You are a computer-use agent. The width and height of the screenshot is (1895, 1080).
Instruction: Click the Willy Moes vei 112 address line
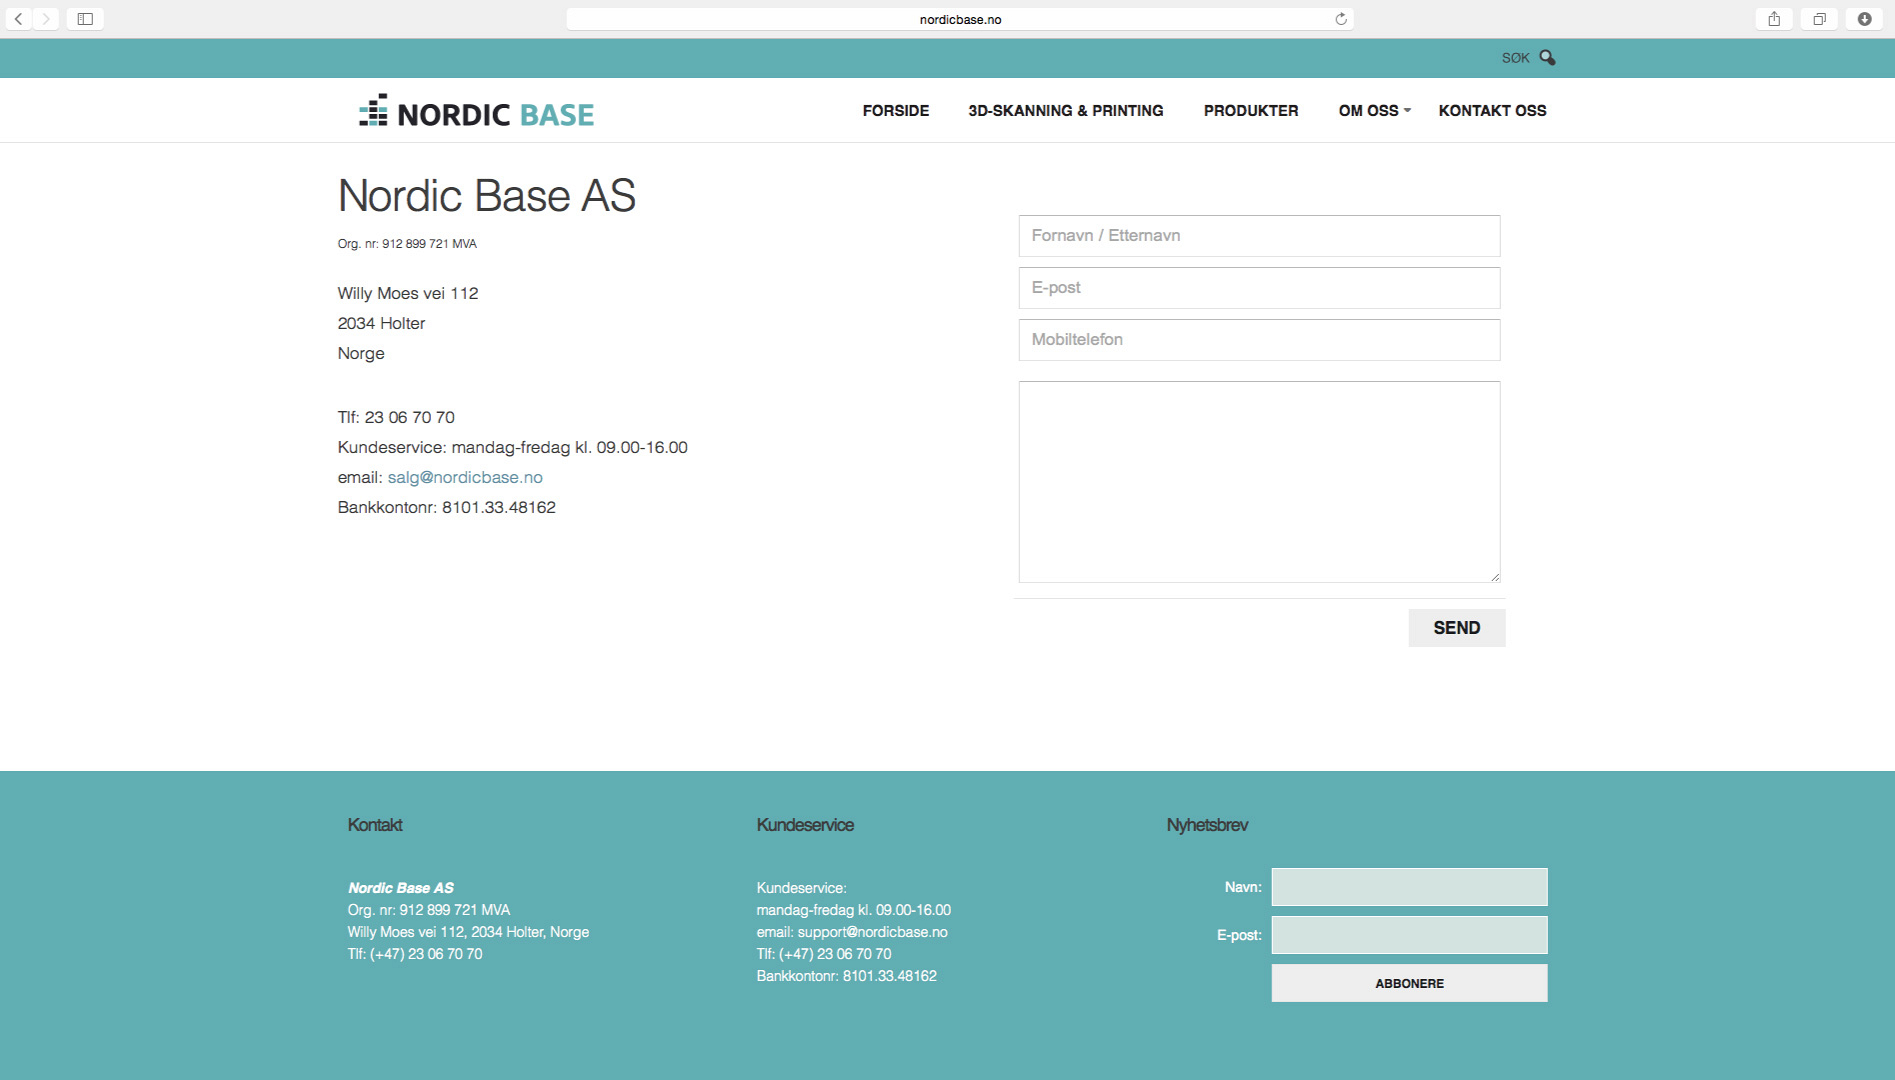click(x=408, y=294)
